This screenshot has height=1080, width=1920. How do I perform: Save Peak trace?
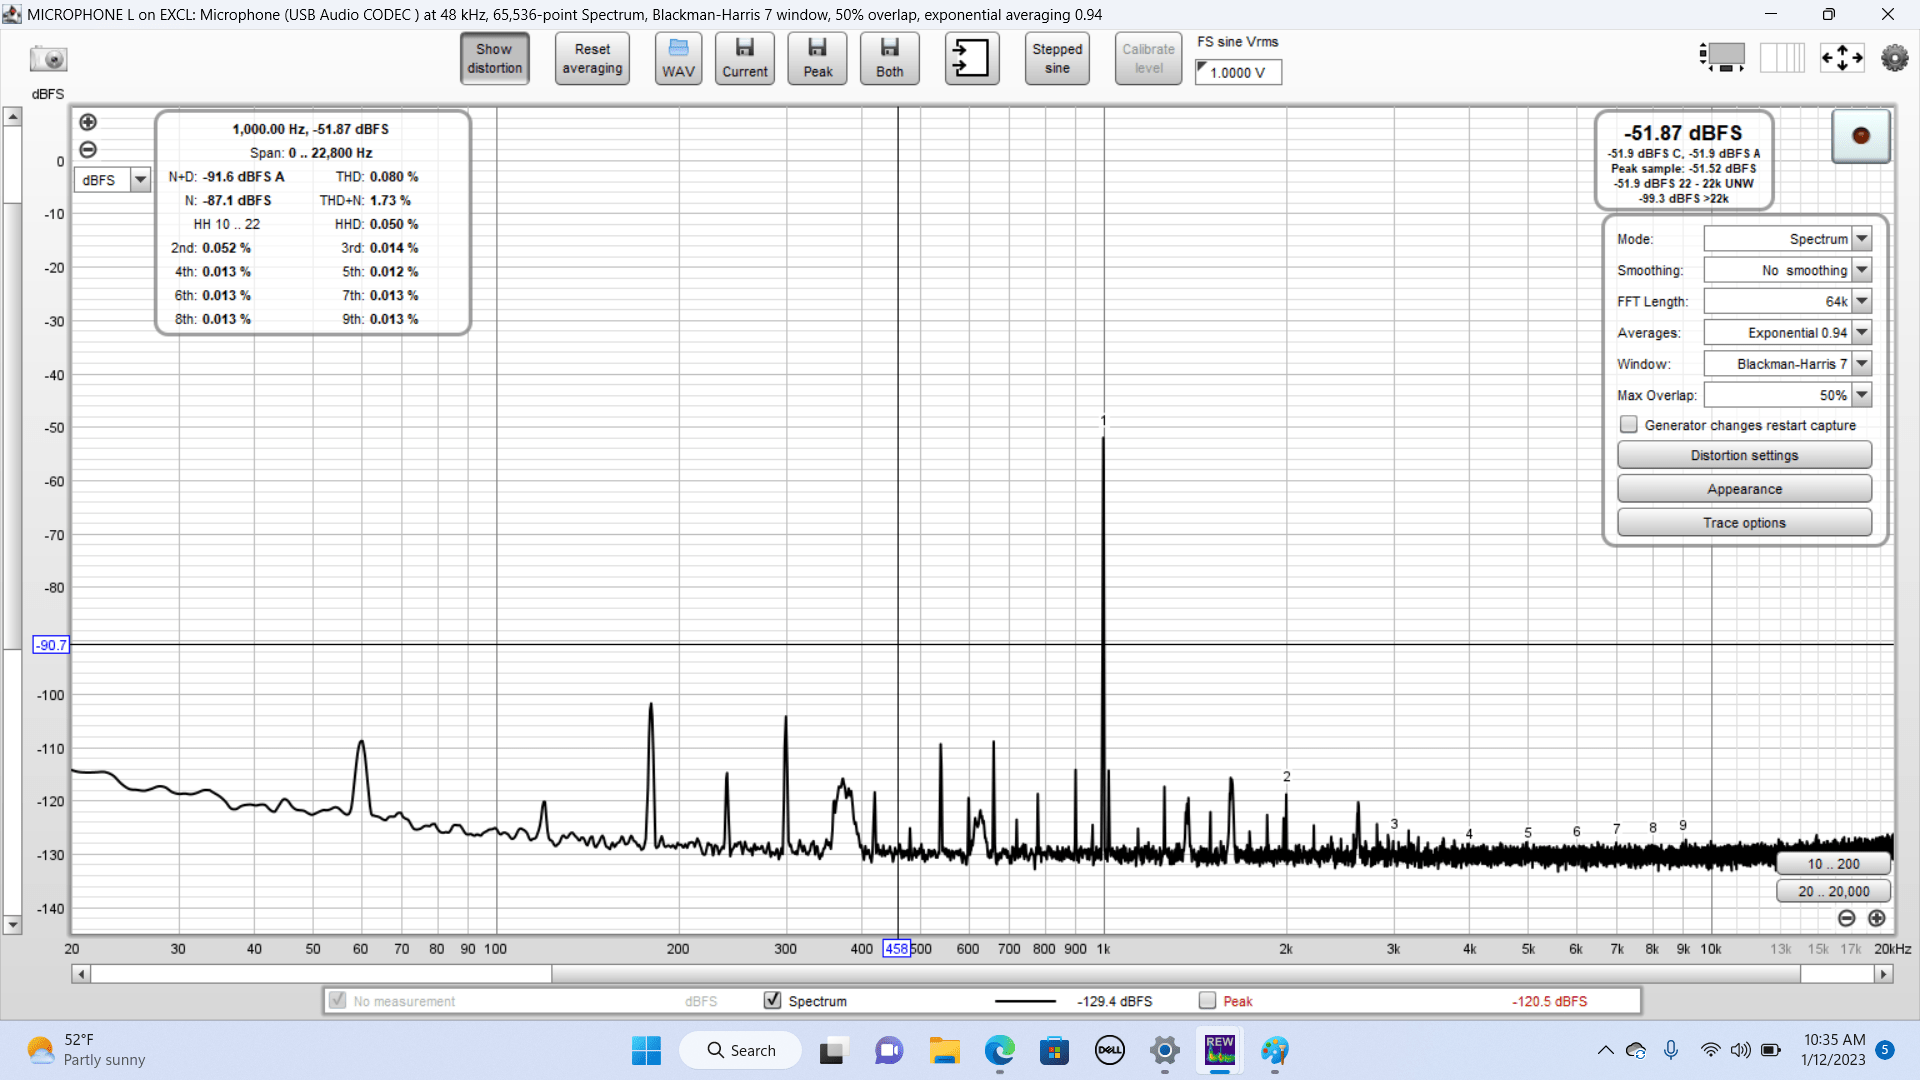817,59
